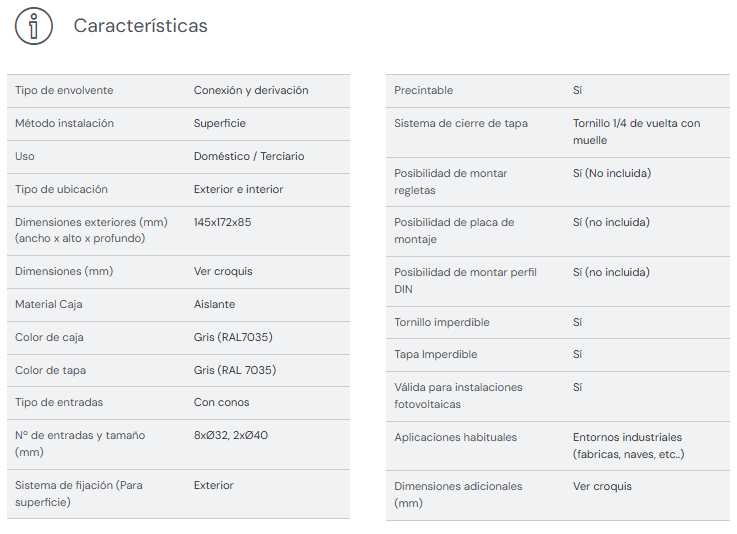This screenshot has width=737, height=534.
Task: Select 'Válida para instalaciones fotovoltaicas' label
Action: click(x=458, y=395)
